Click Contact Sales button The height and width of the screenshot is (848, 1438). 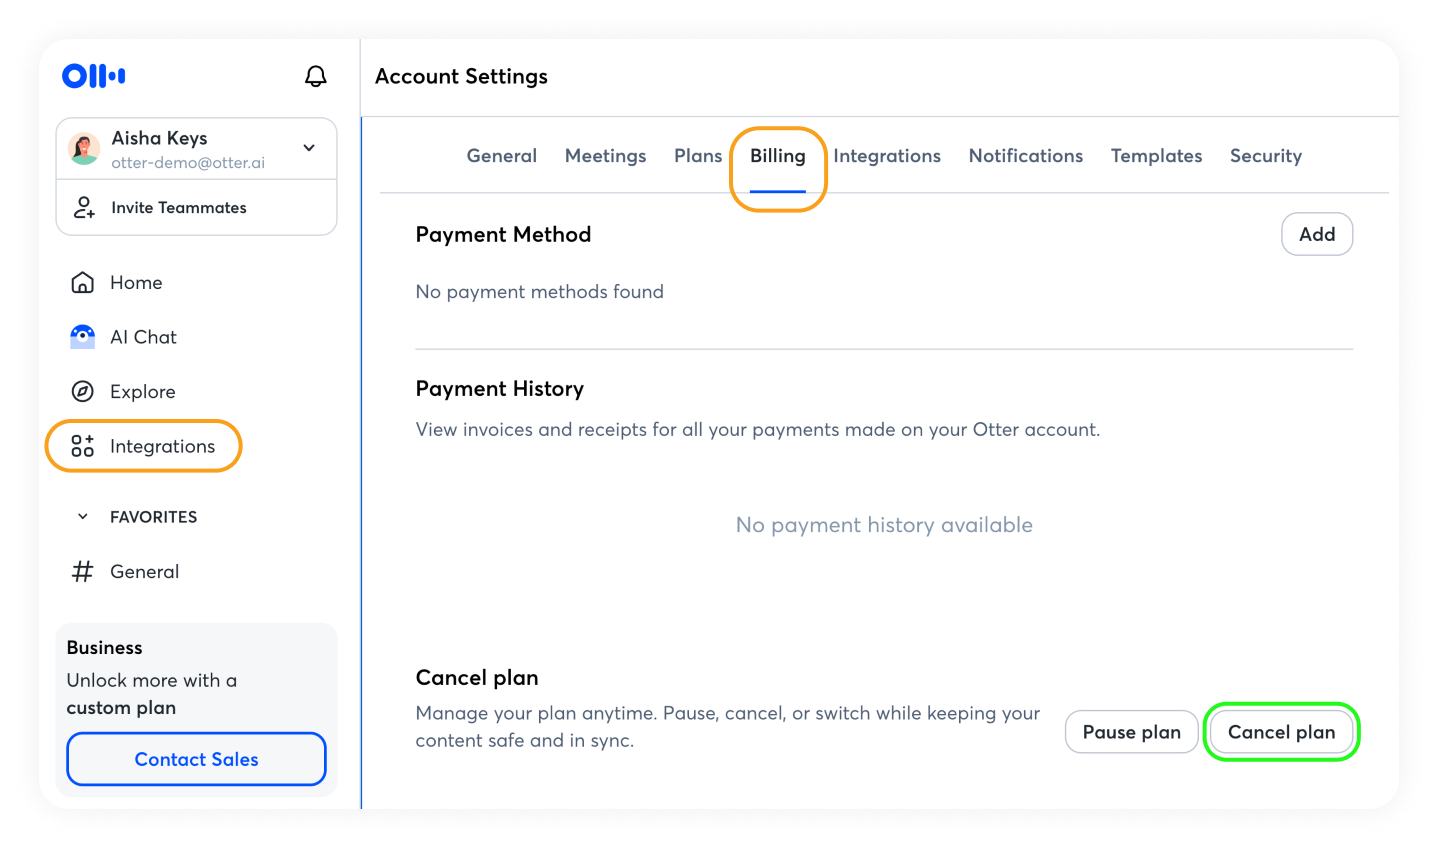click(x=196, y=759)
